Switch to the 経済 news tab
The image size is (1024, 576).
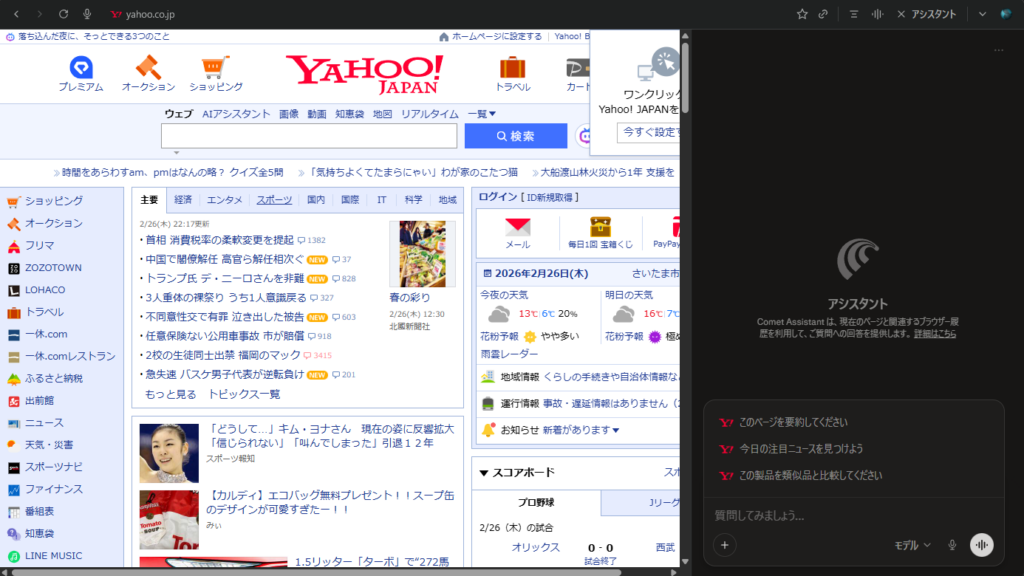(183, 200)
